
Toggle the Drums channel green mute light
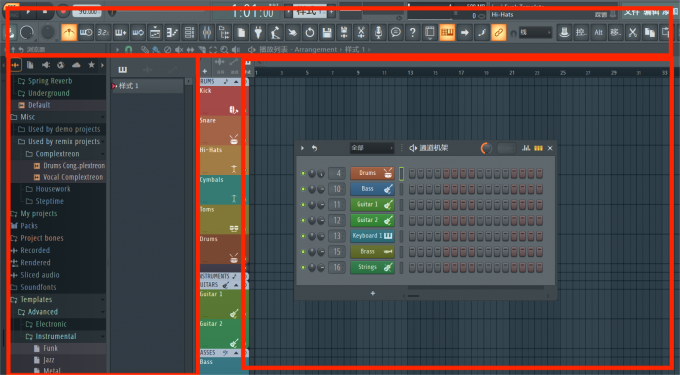pos(303,173)
